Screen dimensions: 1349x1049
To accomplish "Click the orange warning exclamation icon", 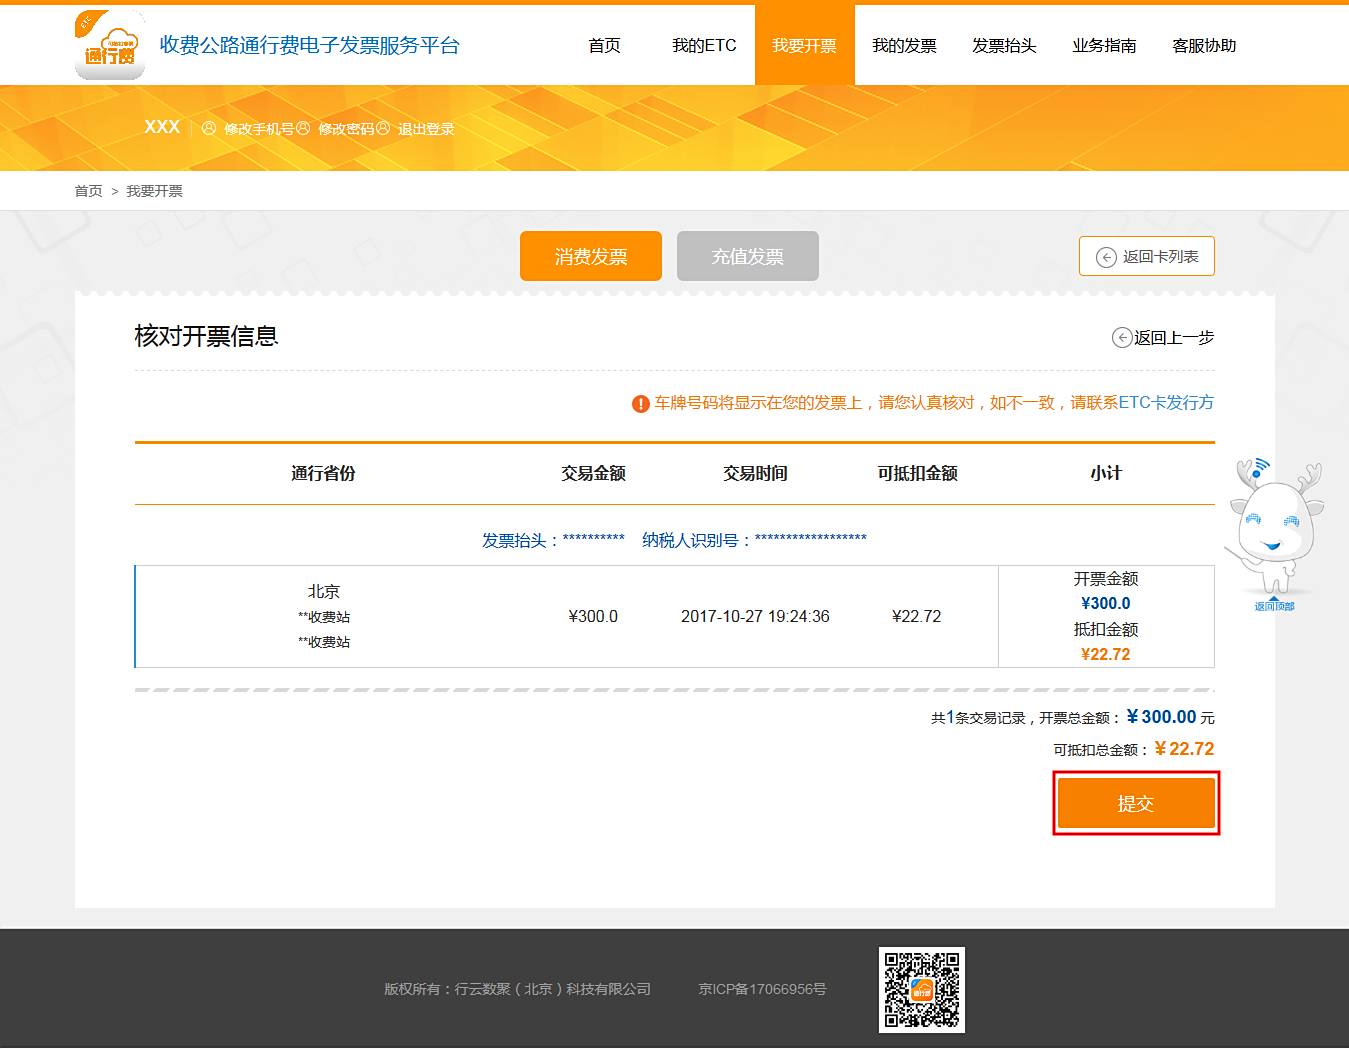I will 641,404.
